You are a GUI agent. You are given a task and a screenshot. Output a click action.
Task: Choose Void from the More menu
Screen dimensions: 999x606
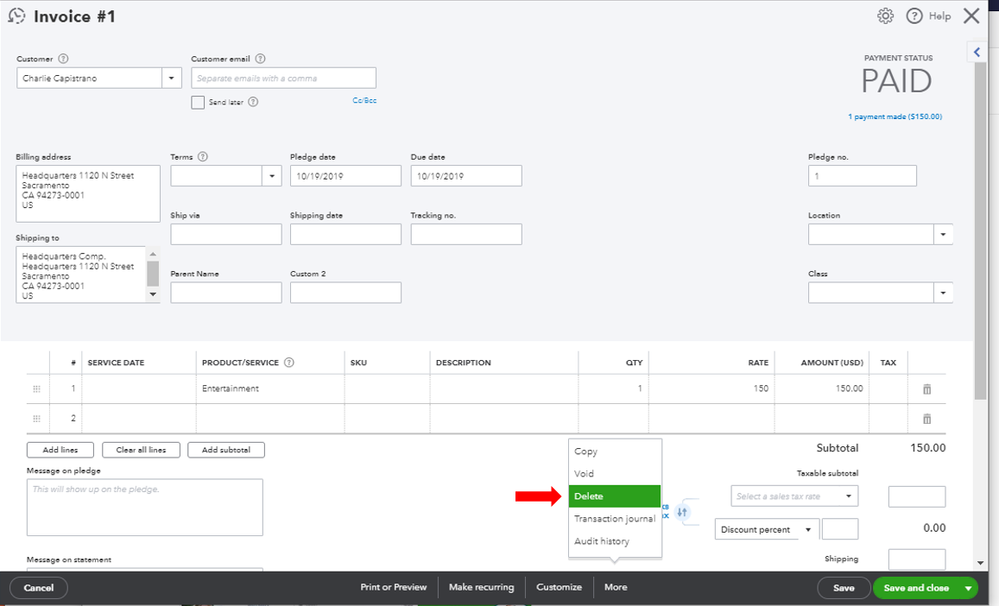pyautogui.click(x=584, y=473)
